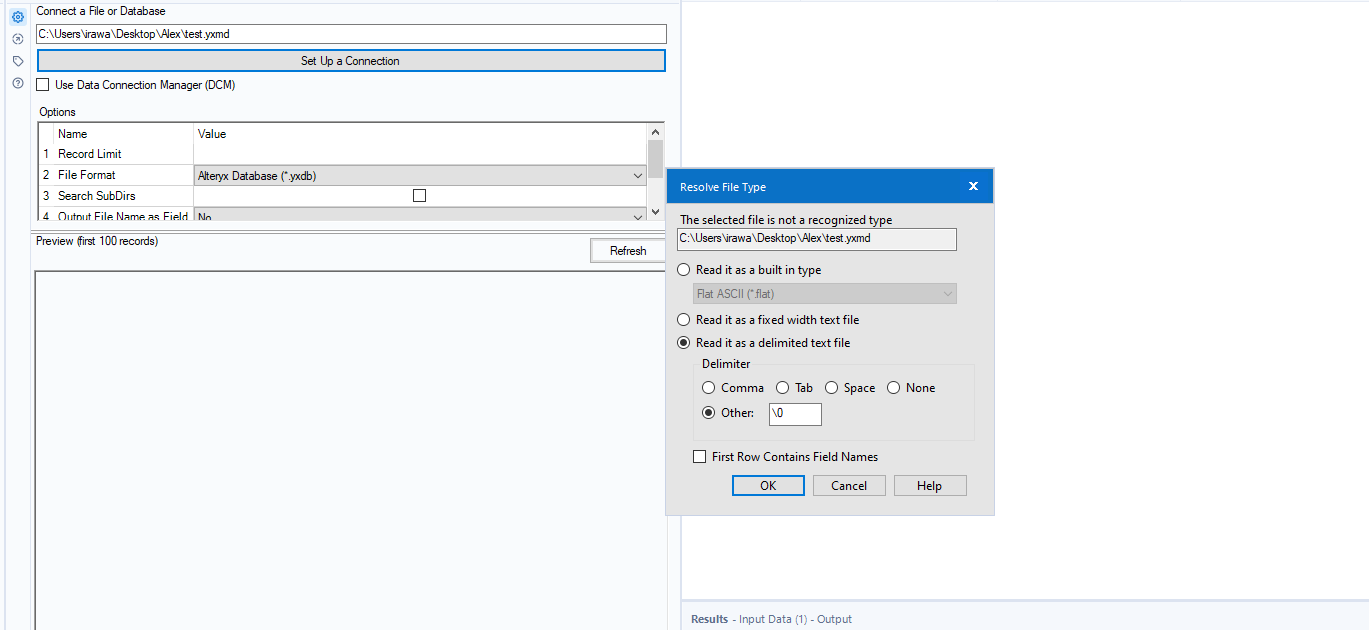Expand the Output File Name as Field dropdown
1369x630 pixels.
pyautogui.click(x=637, y=216)
